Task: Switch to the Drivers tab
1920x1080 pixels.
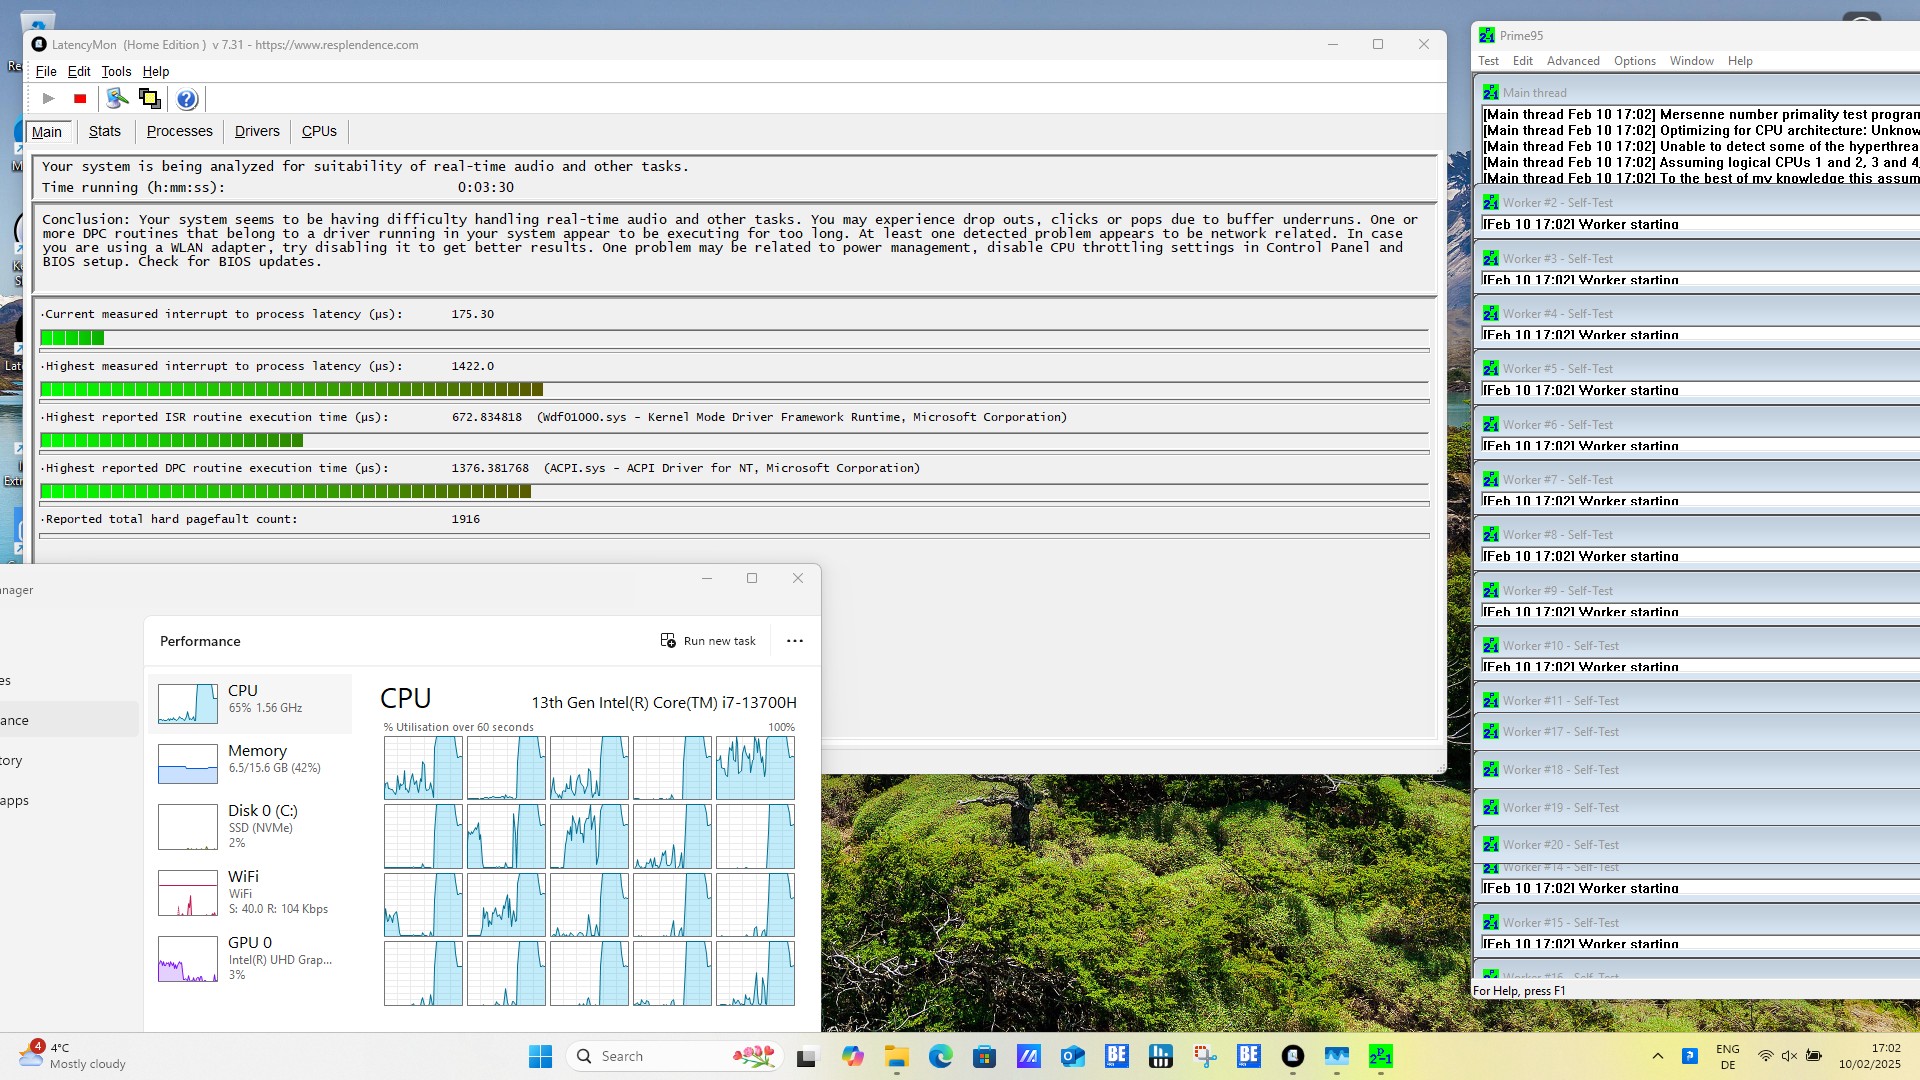Action: (257, 131)
